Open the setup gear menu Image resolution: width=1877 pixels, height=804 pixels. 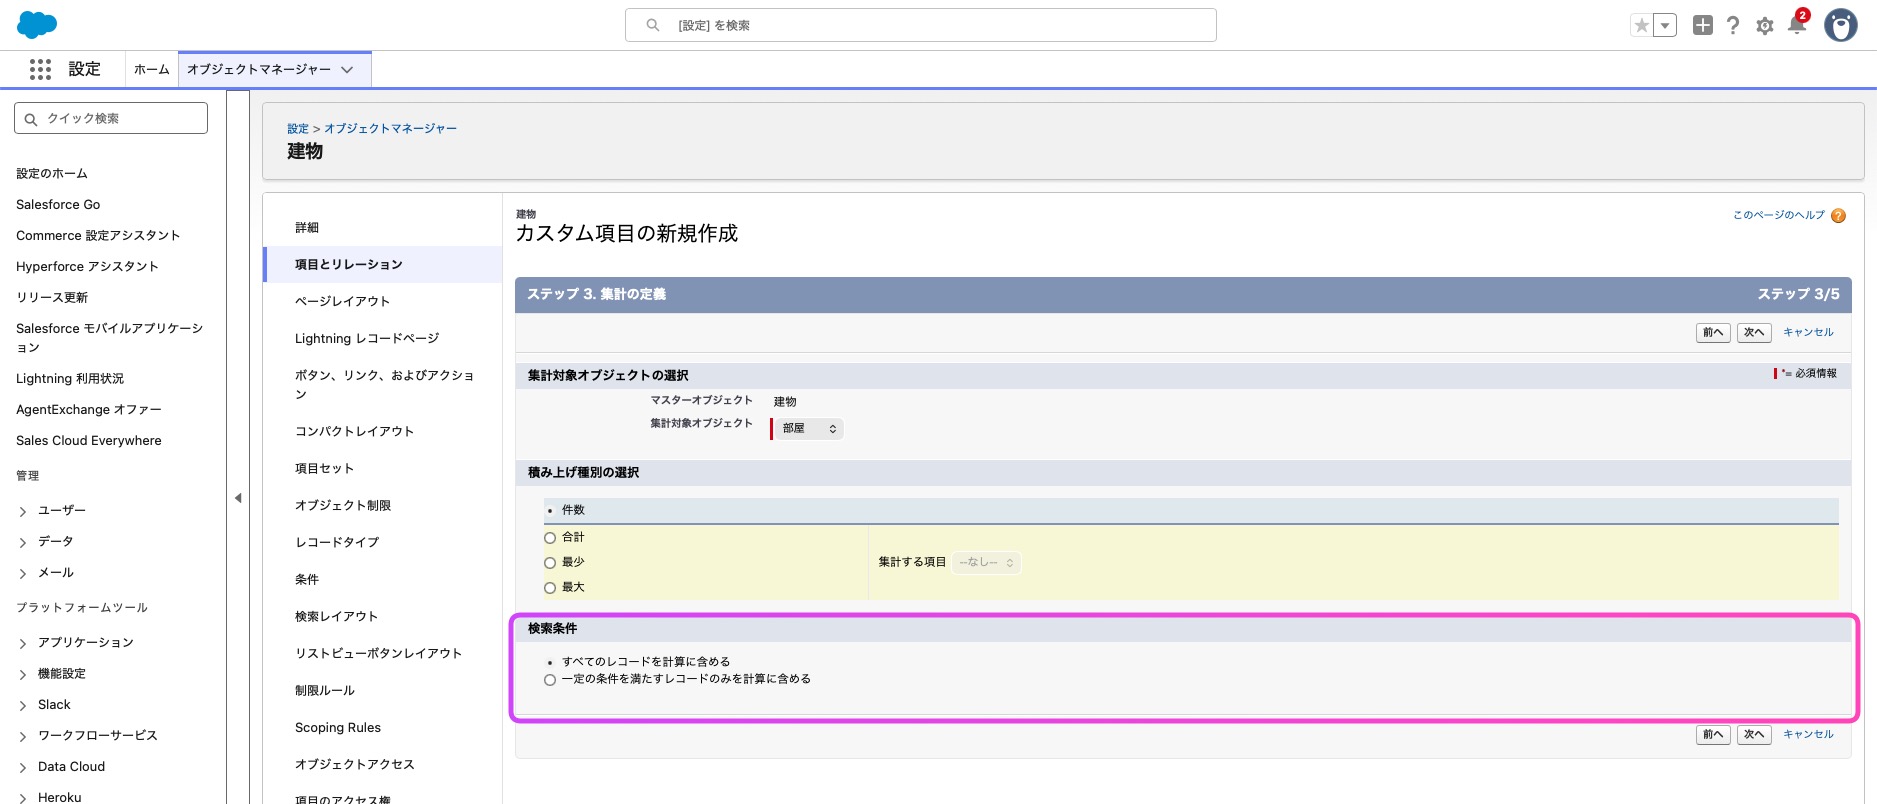1765,26
